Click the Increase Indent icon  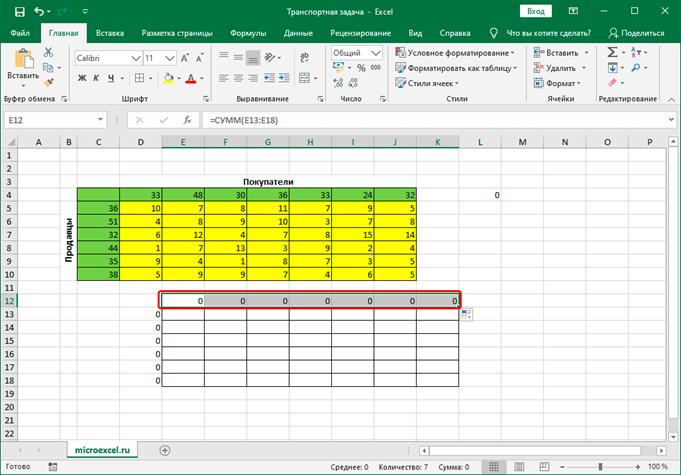(x=284, y=78)
